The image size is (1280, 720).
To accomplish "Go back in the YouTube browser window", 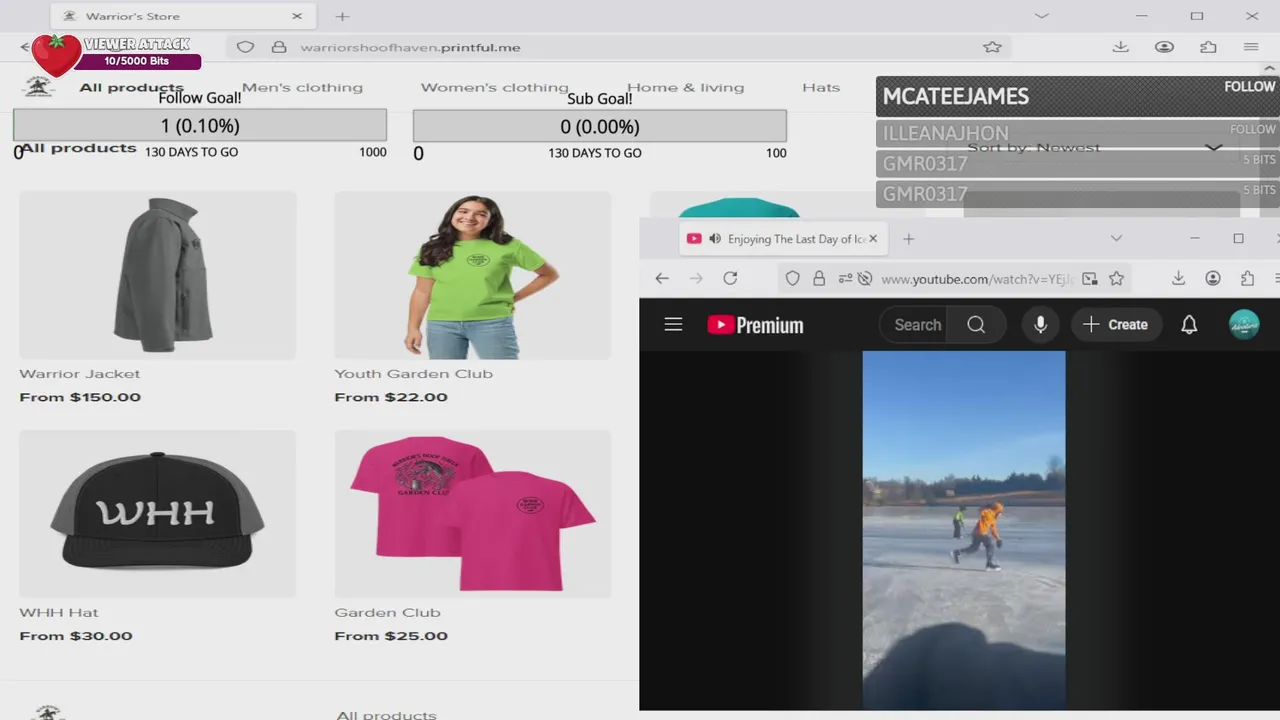I will tap(662, 278).
